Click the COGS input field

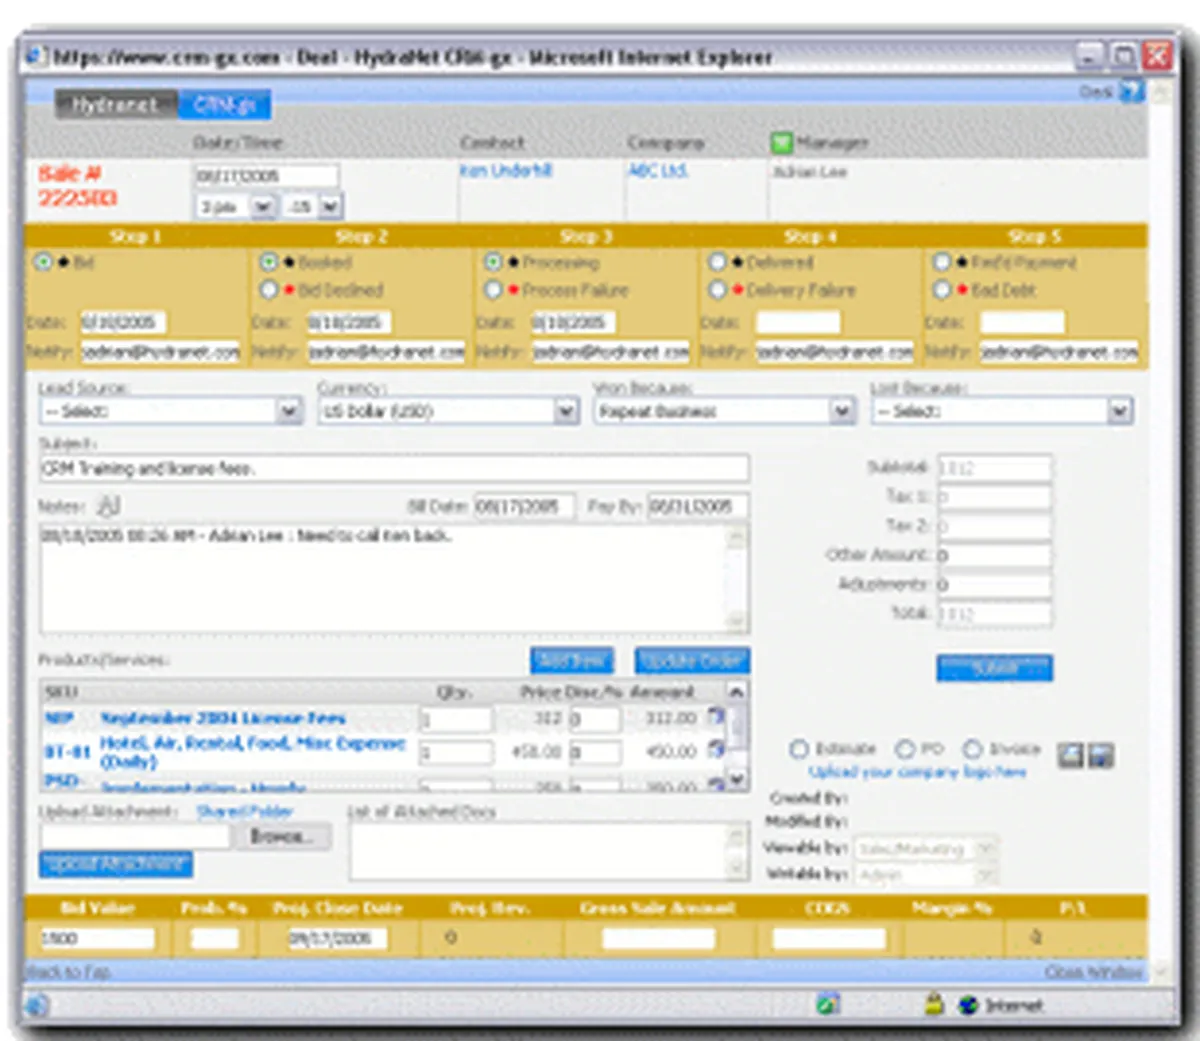(829, 938)
